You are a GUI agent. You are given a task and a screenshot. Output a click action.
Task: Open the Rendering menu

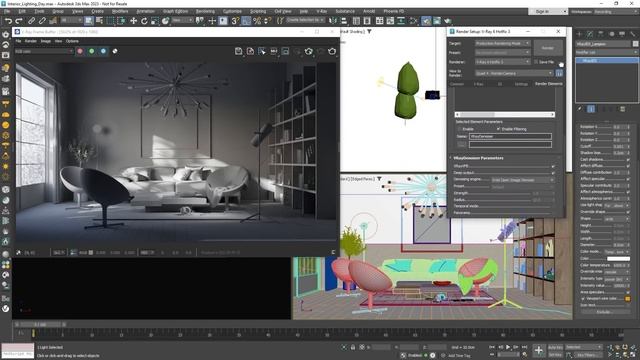[205, 11]
